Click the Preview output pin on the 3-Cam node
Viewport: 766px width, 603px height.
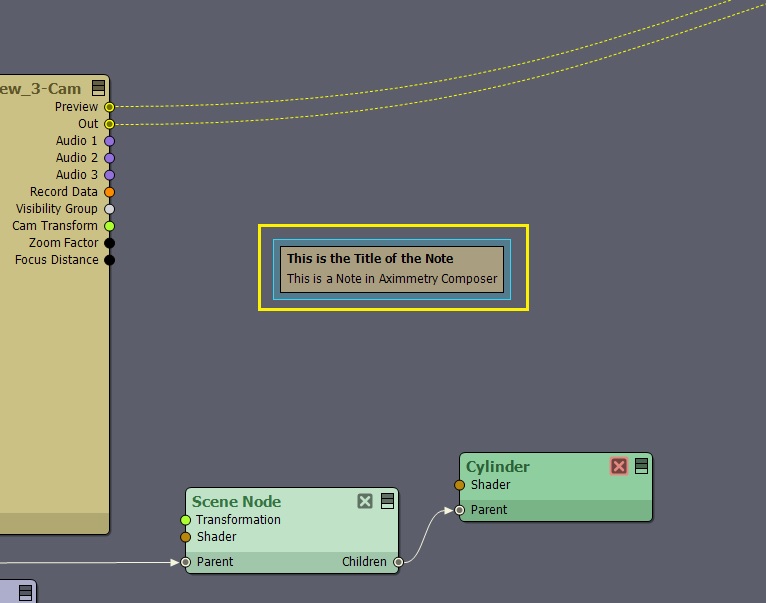point(109,107)
